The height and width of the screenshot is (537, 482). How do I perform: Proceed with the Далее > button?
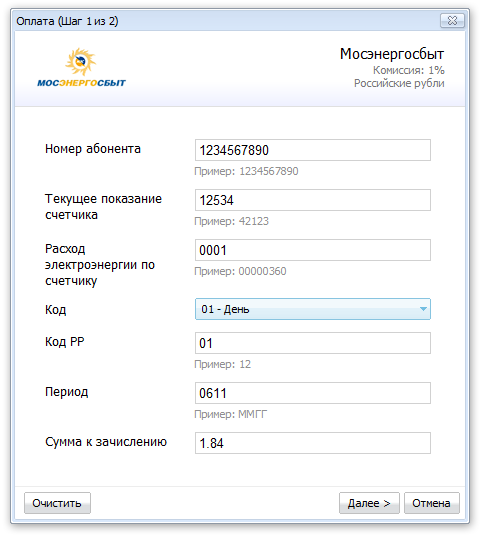(x=369, y=503)
